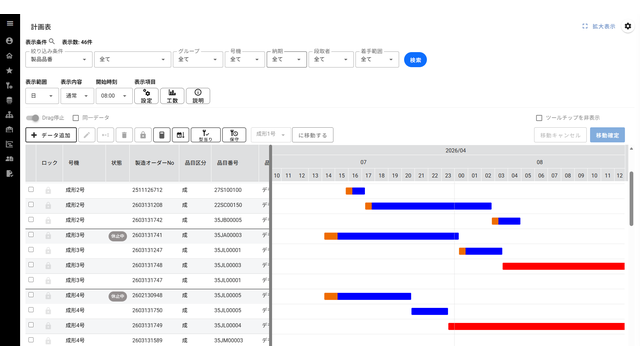This screenshot has width=640, height=360.
Task: Click the pencil edit icon in toolbar
Action: 87,135
